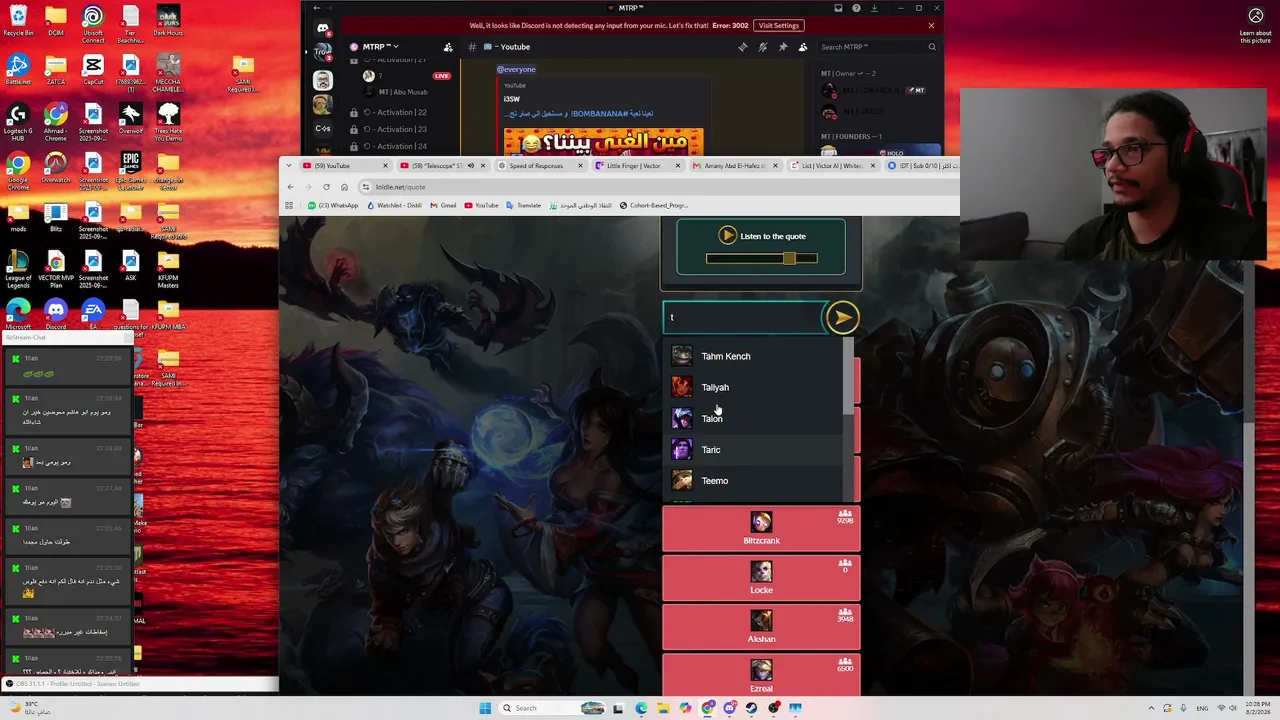Open the browser apps grid icon
Image resolution: width=1280 pixels, height=720 pixels.
[x=289, y=206]
